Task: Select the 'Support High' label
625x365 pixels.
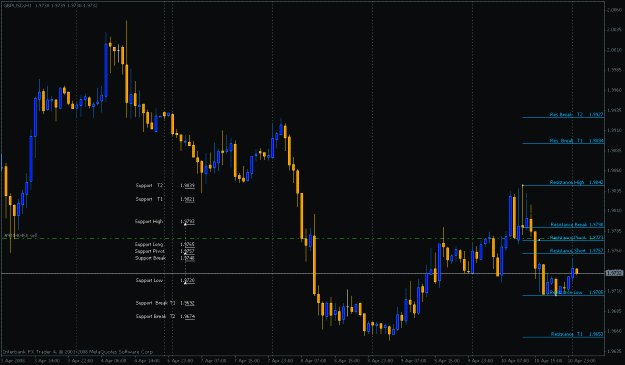Action: point(149,221)
